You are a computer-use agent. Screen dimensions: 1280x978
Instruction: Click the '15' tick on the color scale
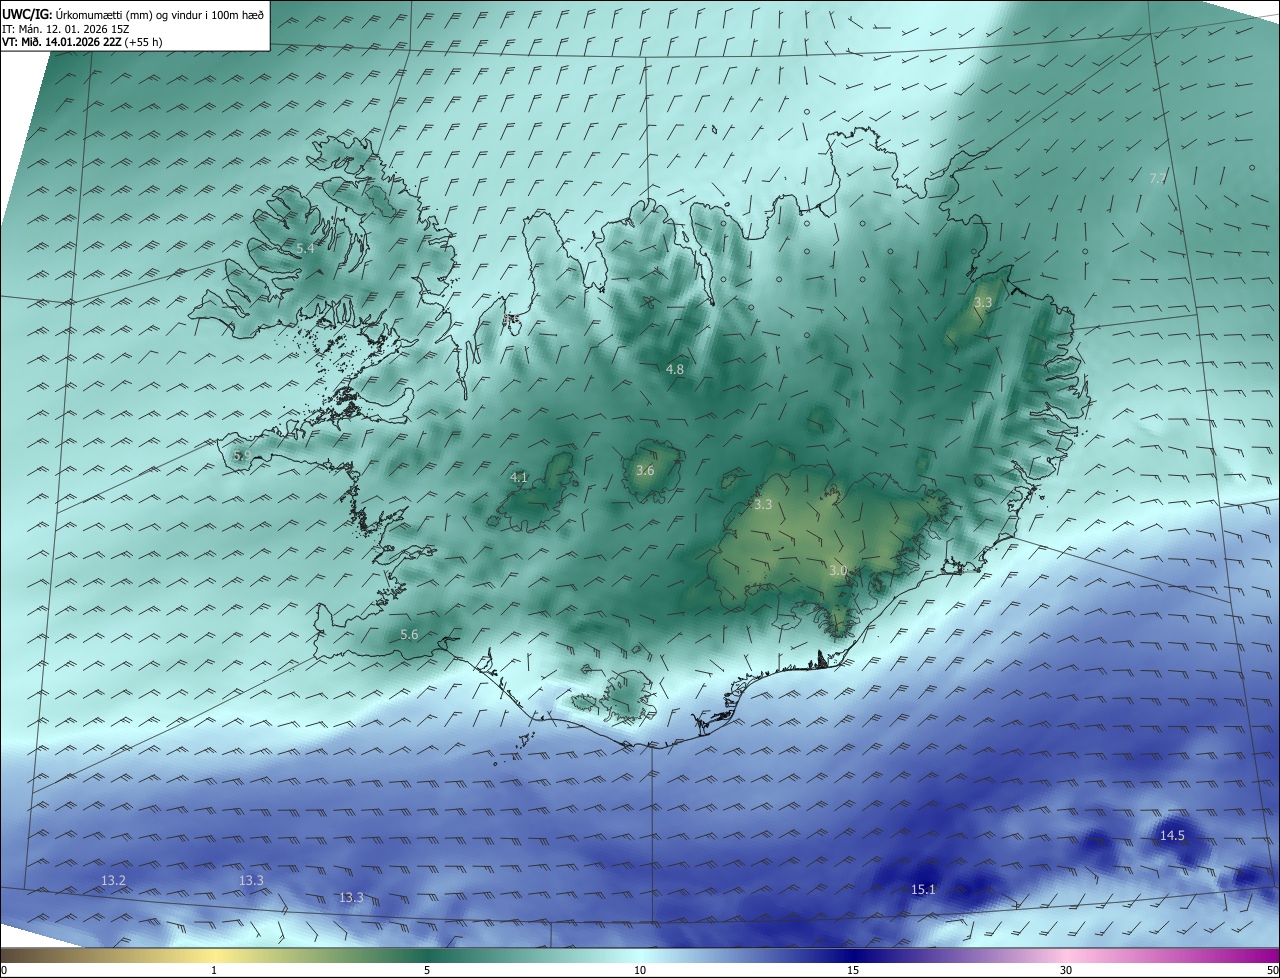853,970
